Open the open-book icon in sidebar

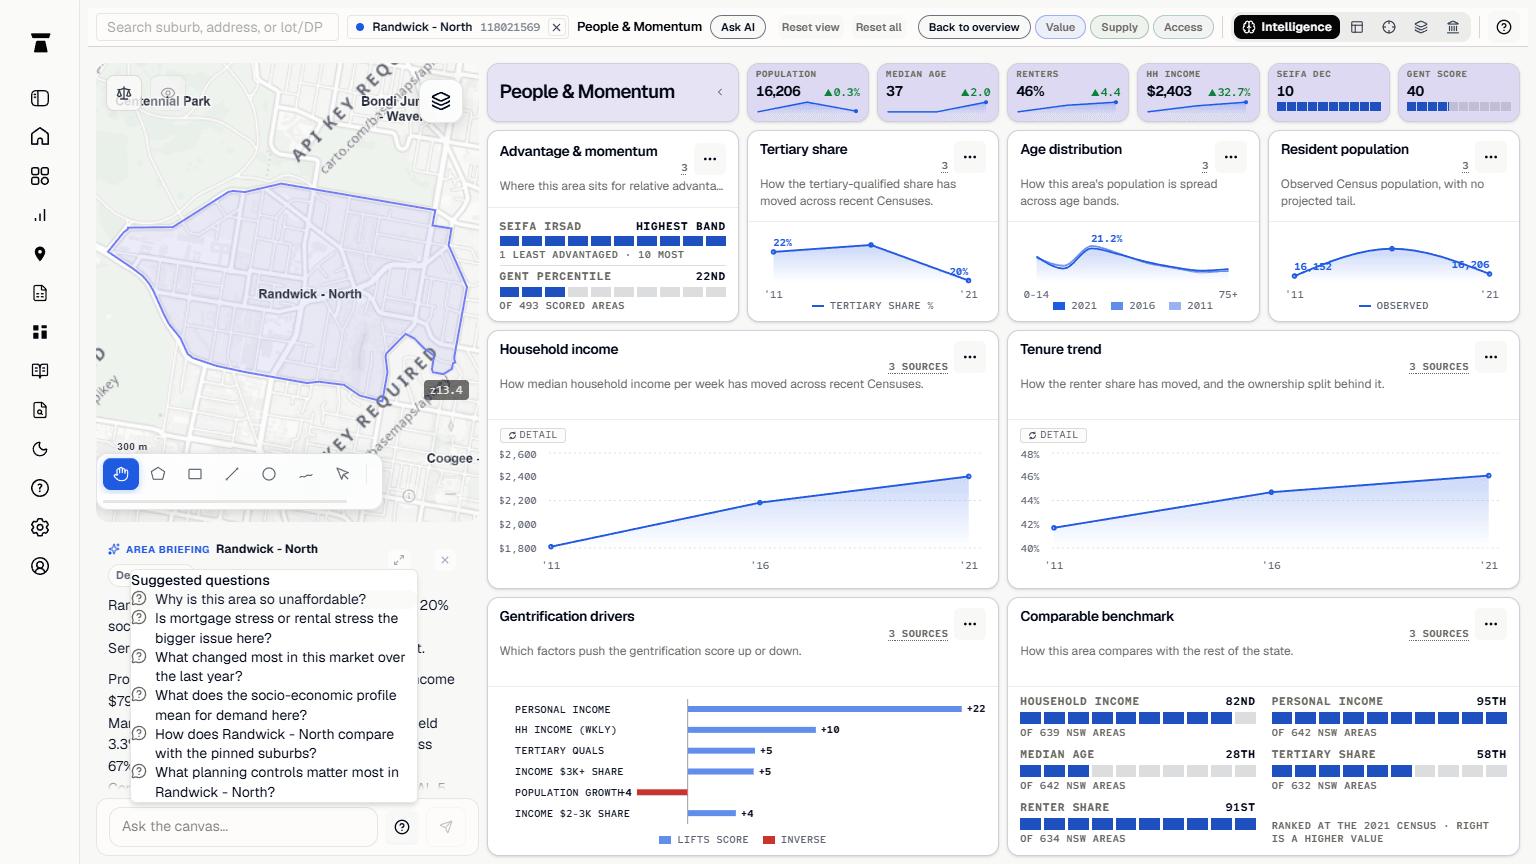coord(40,371)
